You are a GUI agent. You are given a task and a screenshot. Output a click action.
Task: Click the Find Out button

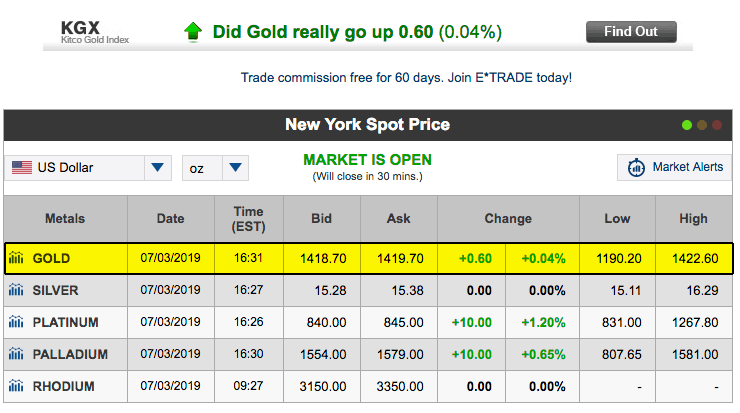pyautogui.click(x=631, y=32)
